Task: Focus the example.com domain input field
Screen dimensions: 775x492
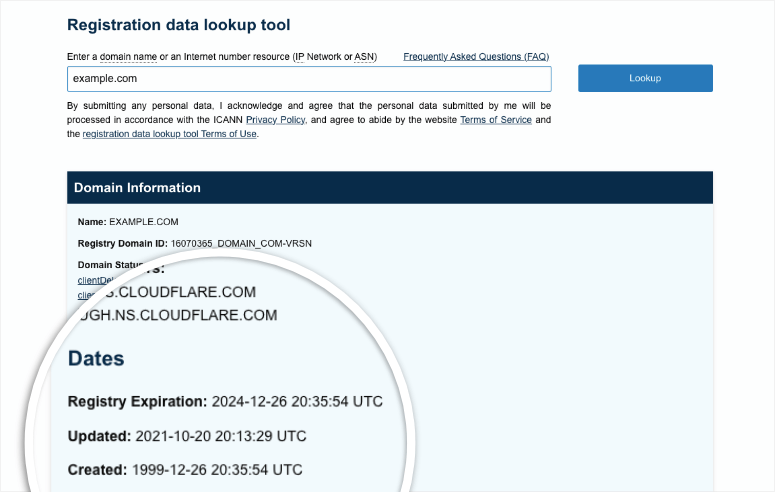Action: 309,79
